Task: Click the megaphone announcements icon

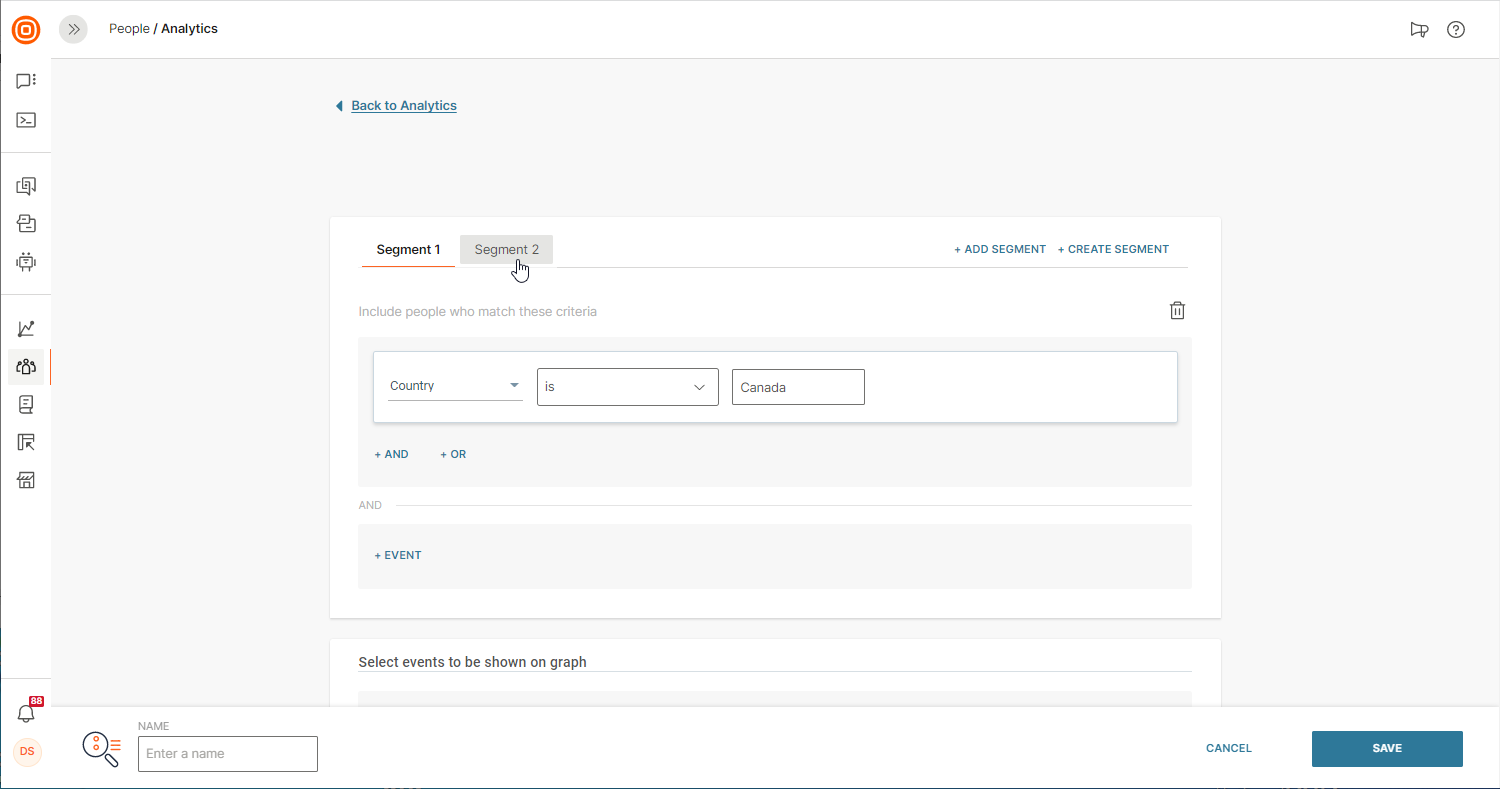Action: tap(1419, 30)
